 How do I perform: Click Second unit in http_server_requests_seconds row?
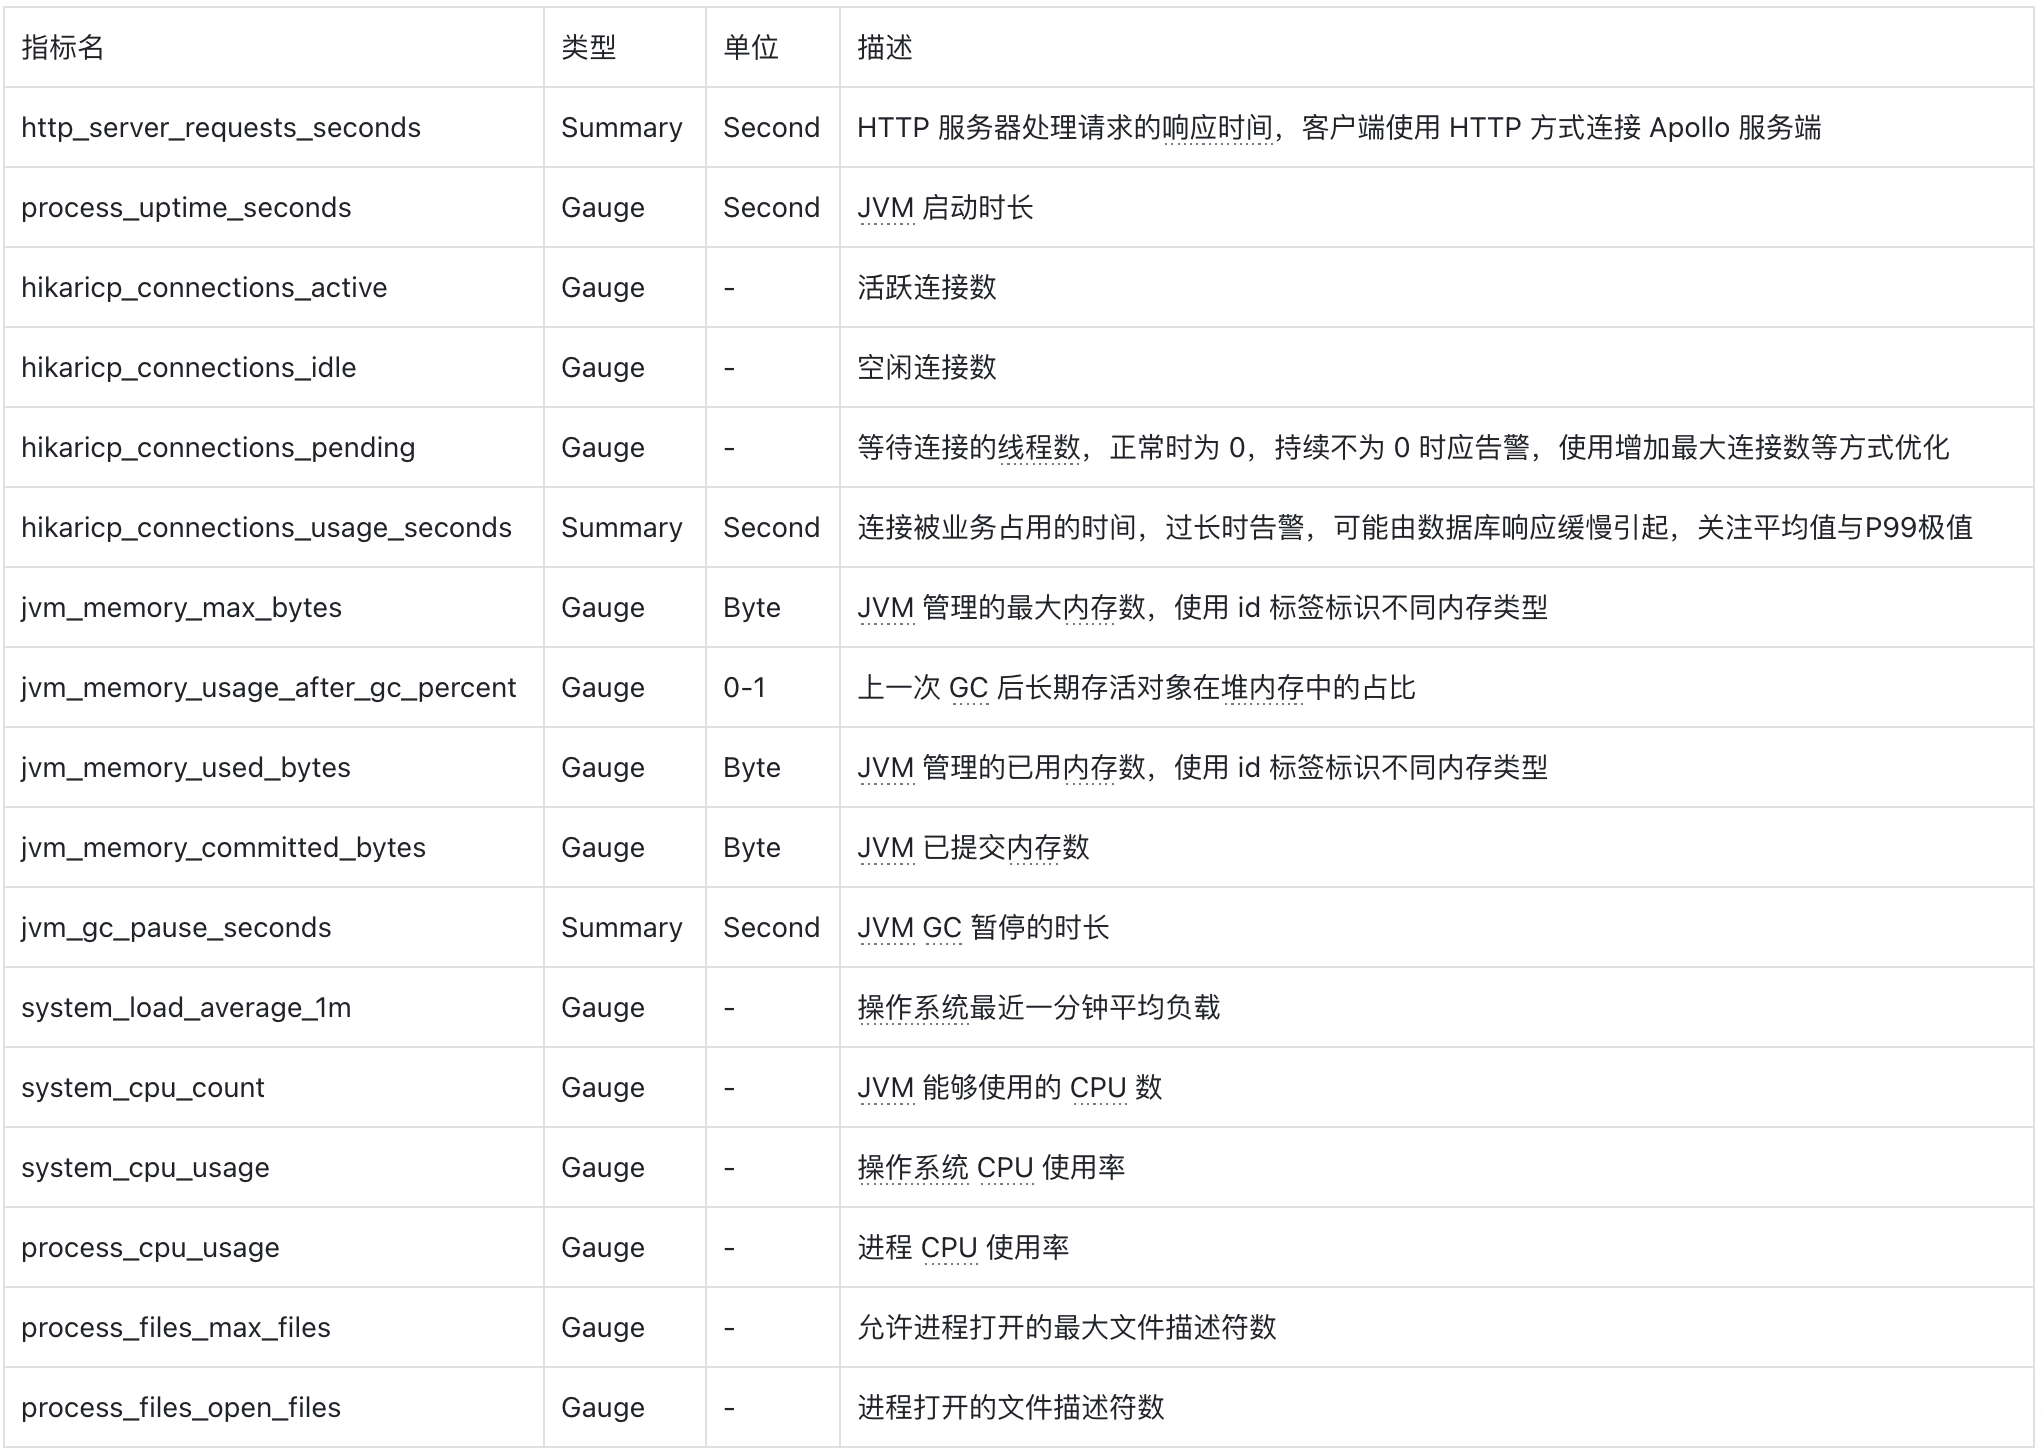click(x=771, y=128)
